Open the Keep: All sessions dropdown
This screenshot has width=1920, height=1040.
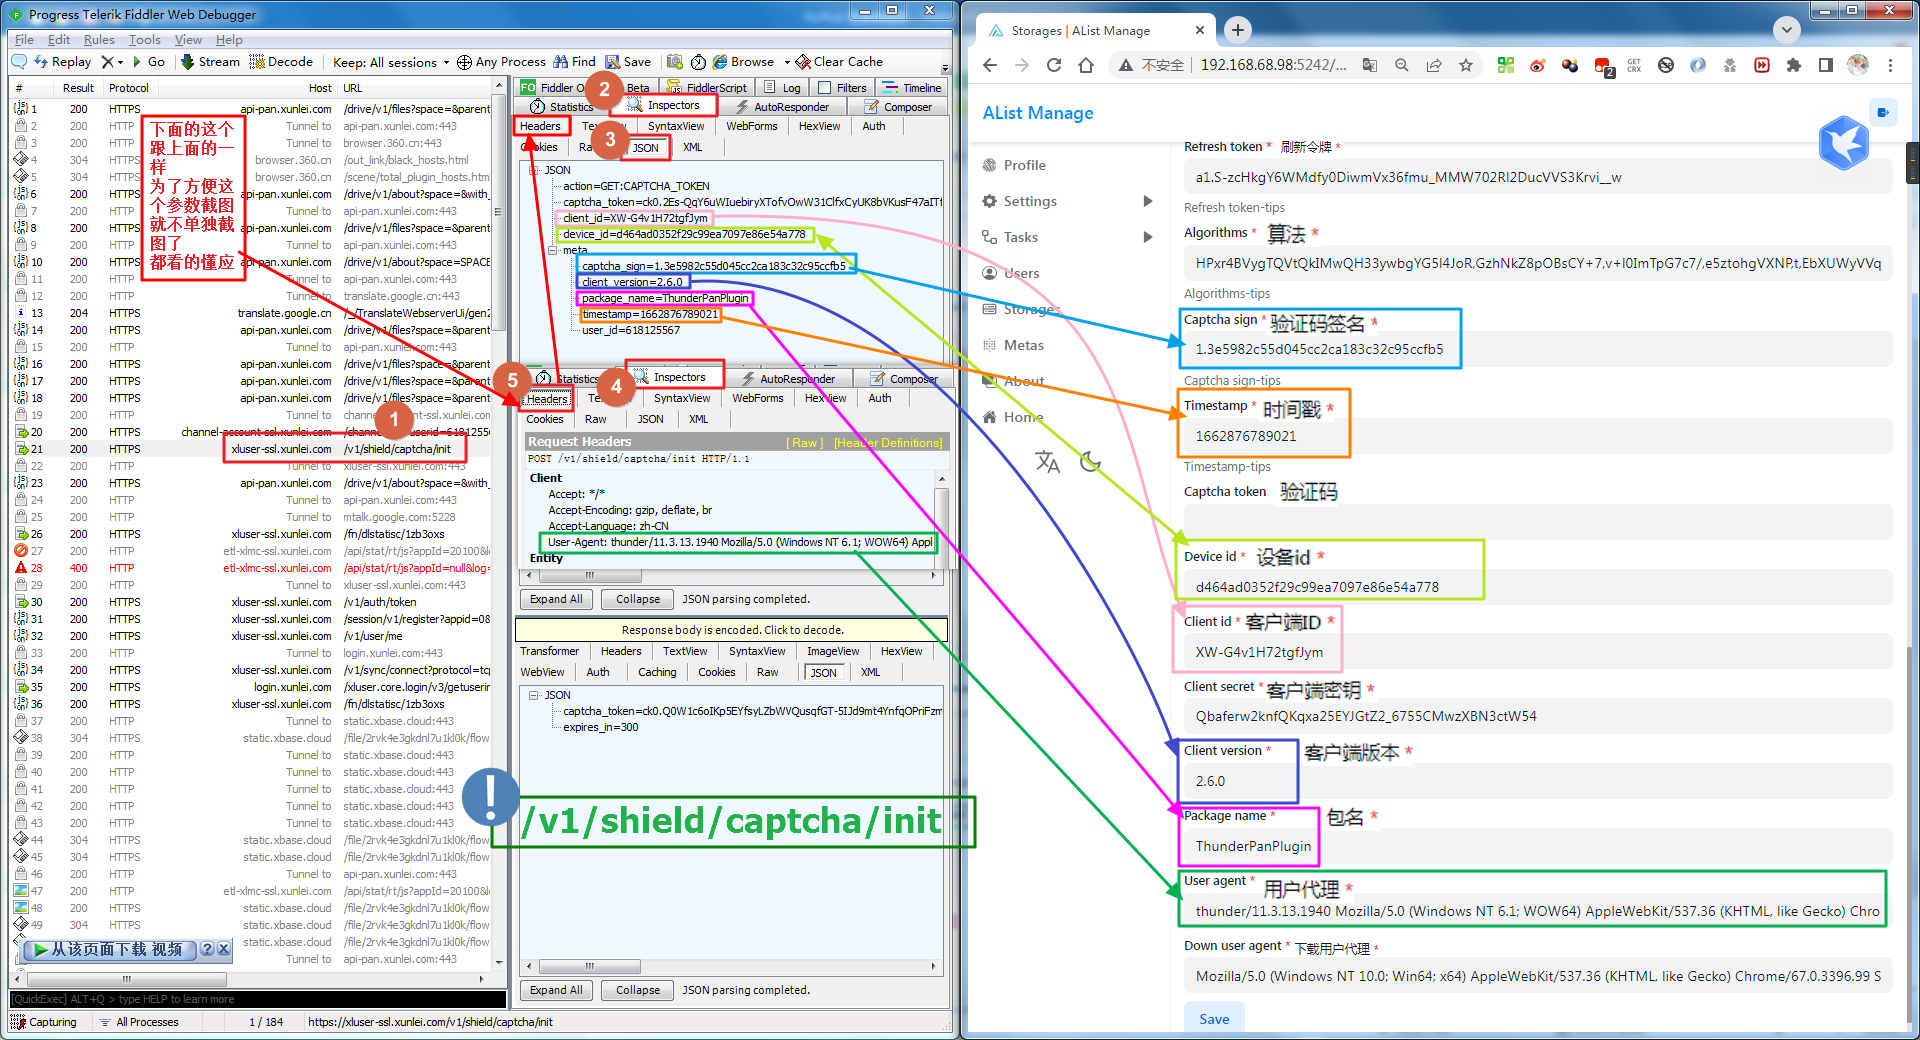pyautogui.click(x=391, y=62)
